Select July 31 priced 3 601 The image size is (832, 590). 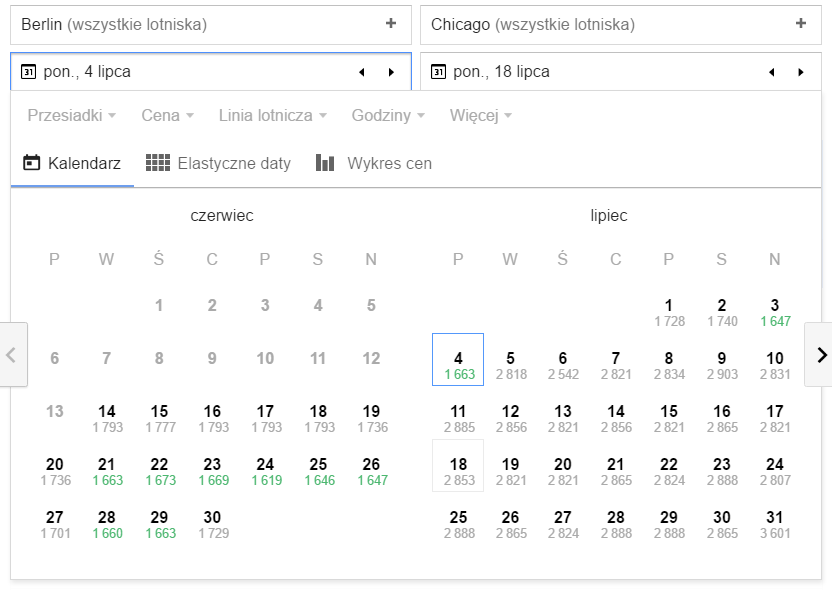coord(775,524)
